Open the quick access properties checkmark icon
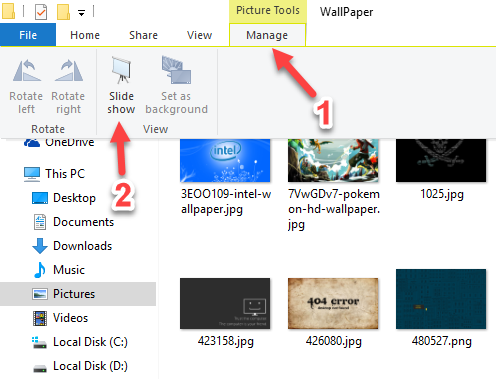 (x=41, y=12)
